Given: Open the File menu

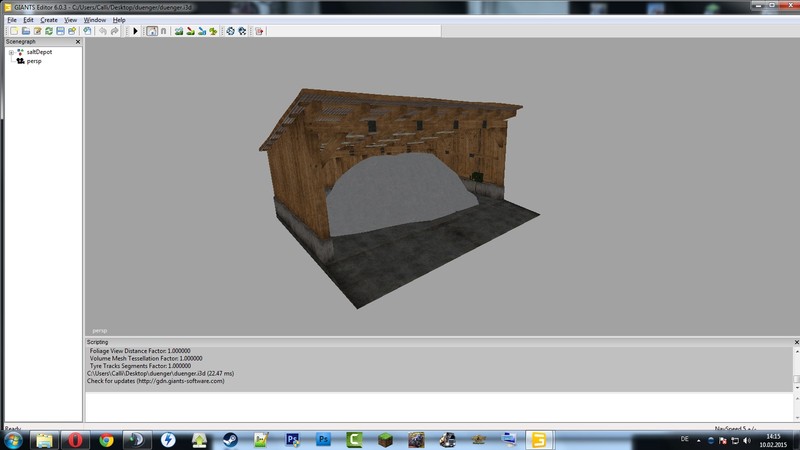Looking at the screenshot, I should (x=12, y=20).
